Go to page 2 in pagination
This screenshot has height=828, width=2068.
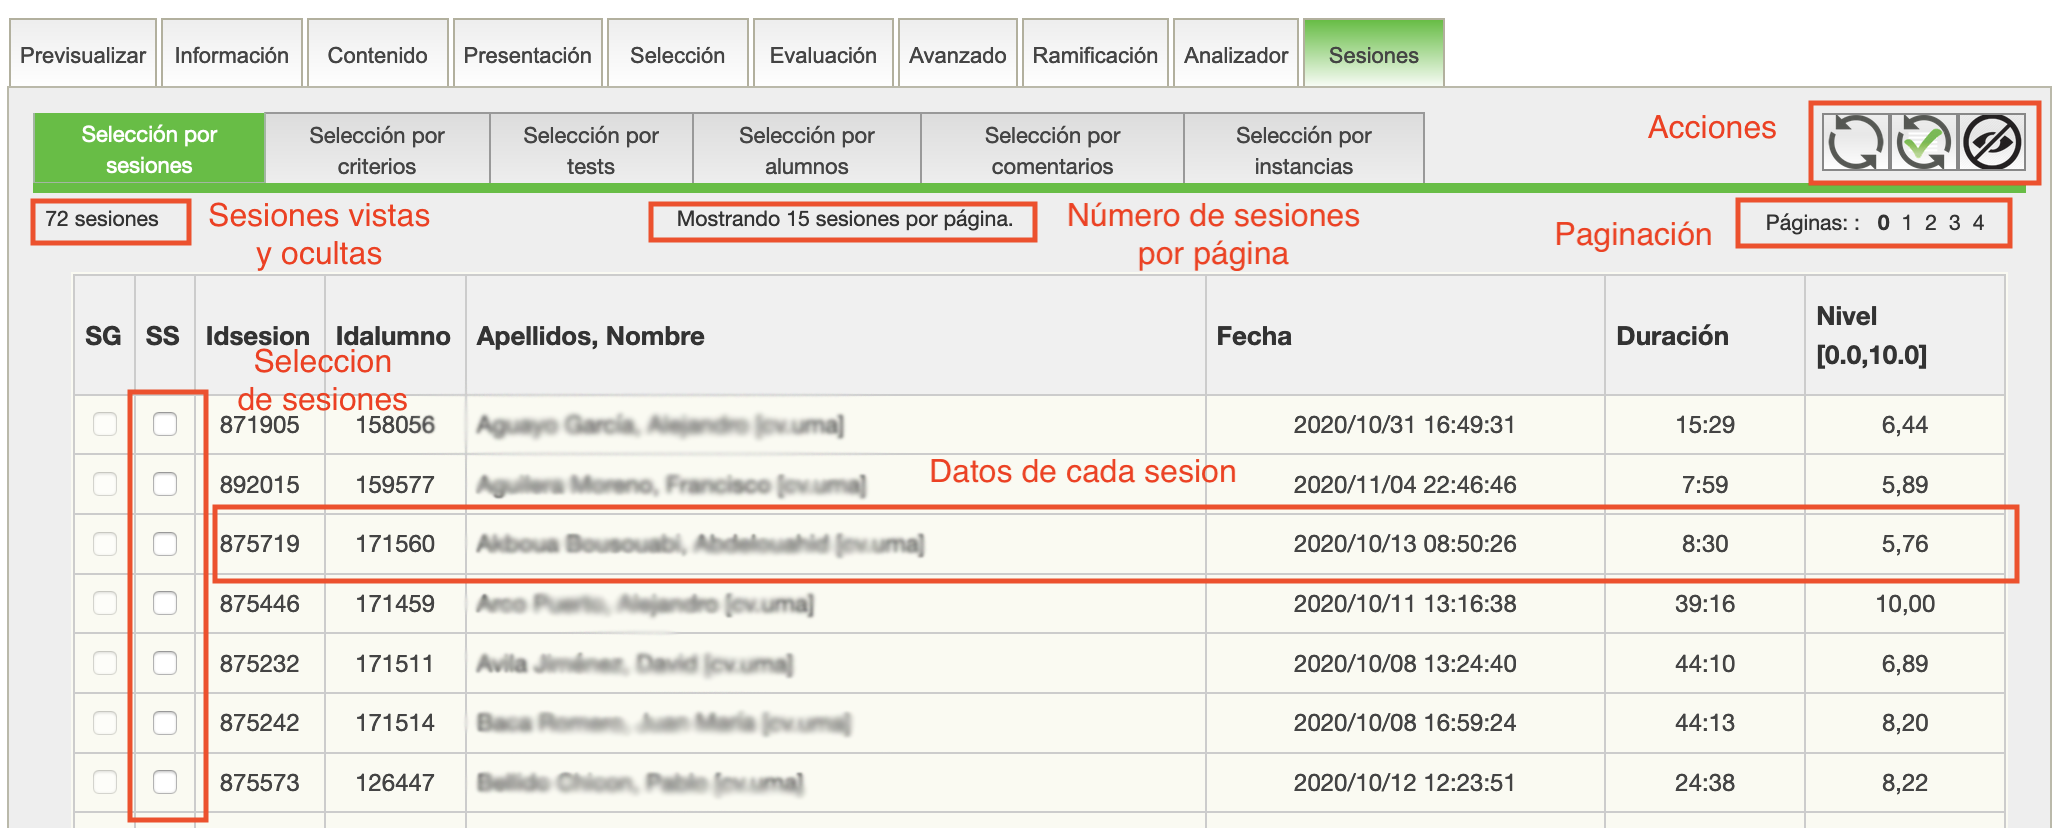[1930, 223]
